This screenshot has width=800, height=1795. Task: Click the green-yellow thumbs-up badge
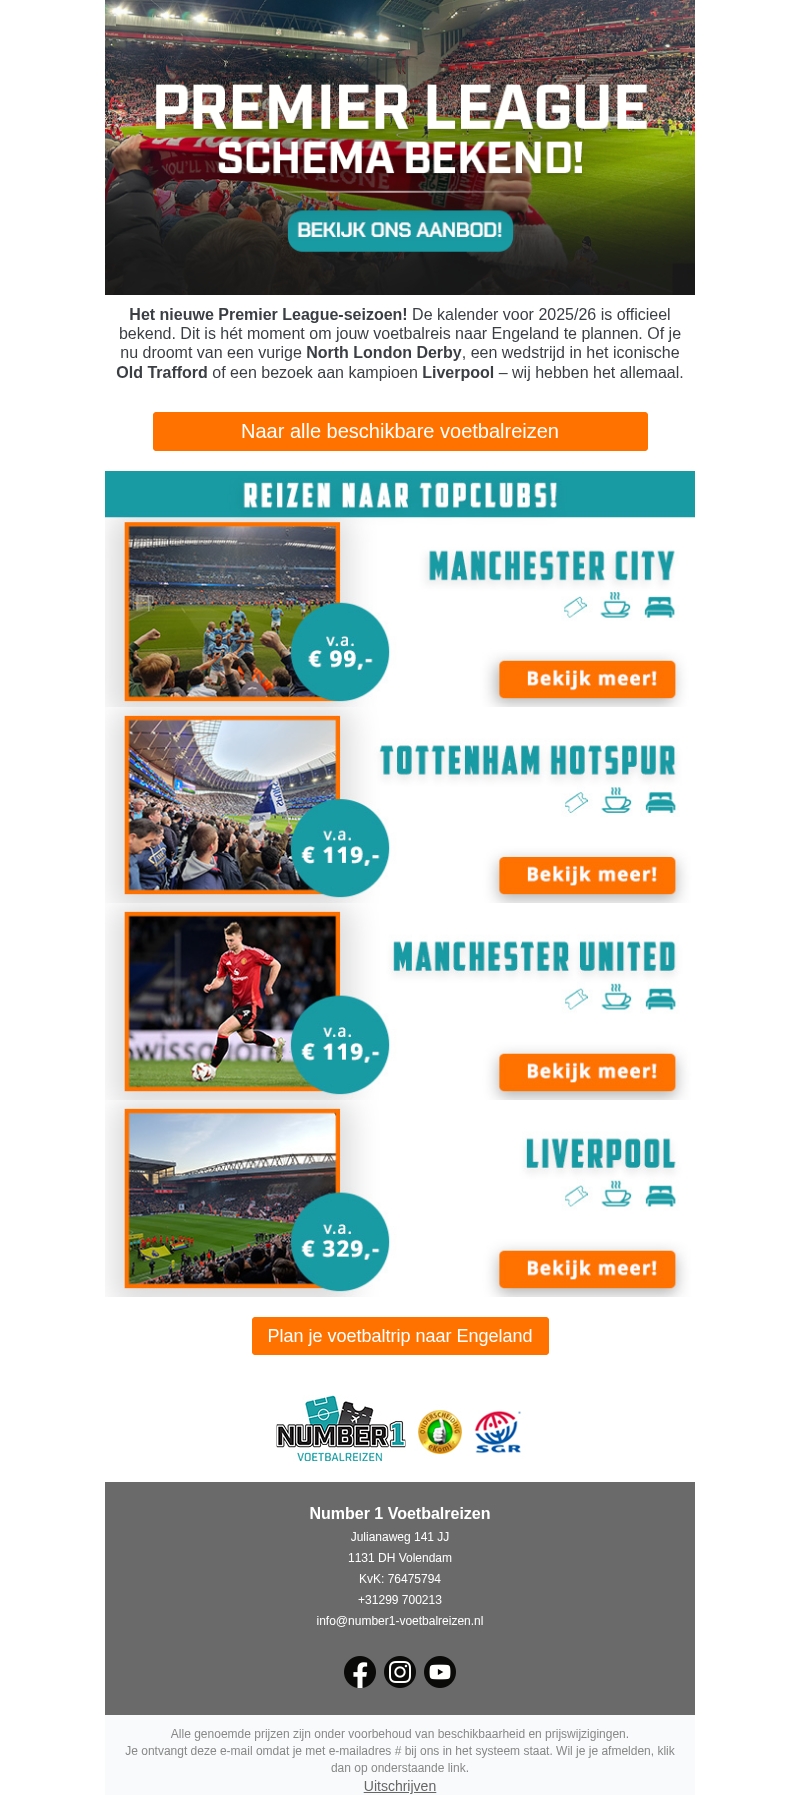pos(439,1432)
